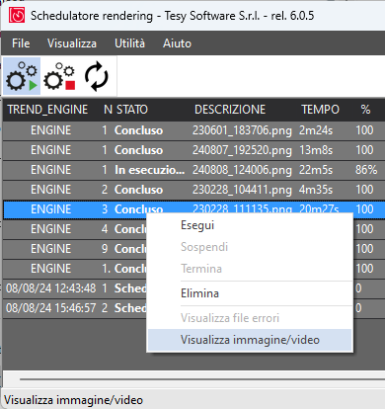Click the N column header
Image resolution: width=385 pixels, height=409 pixels.
click(108, 110)
